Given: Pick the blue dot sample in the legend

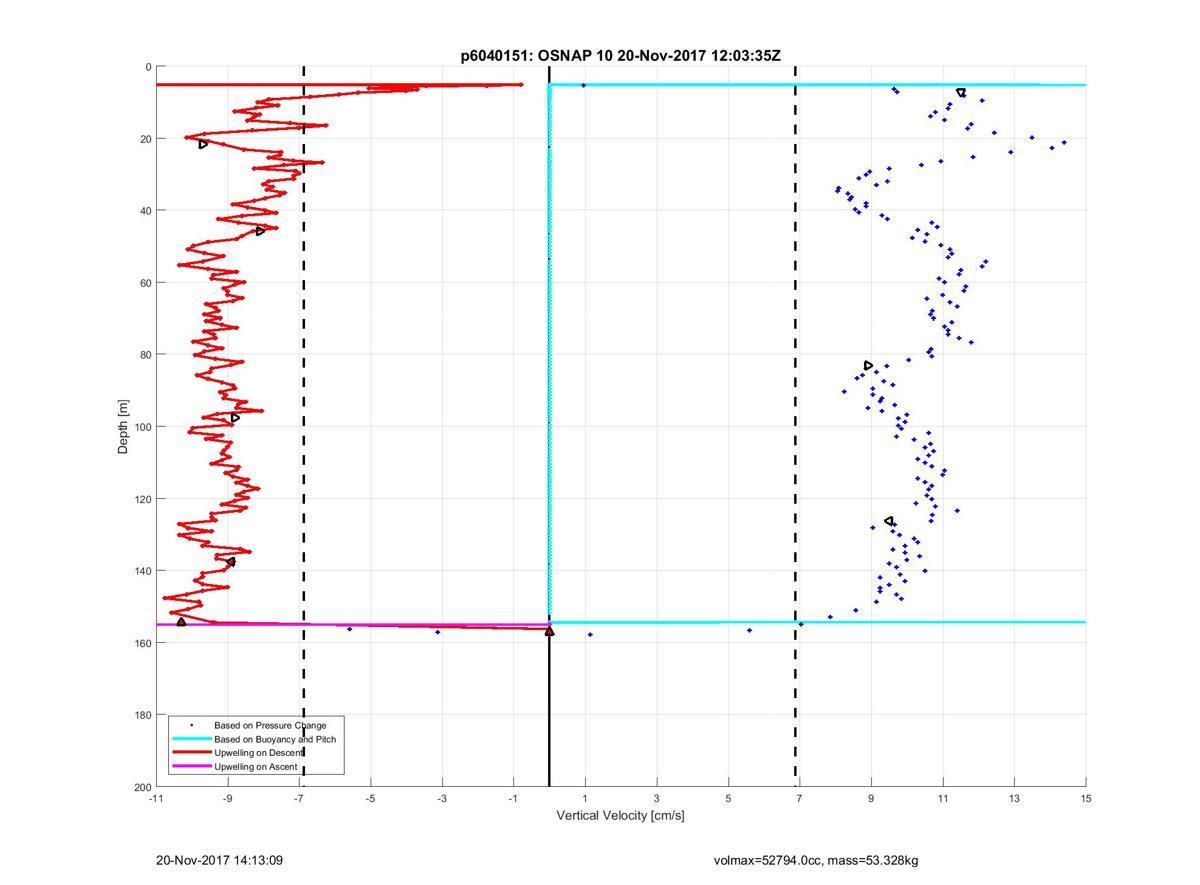Looking at the screenshot, I should click(191, 725).
